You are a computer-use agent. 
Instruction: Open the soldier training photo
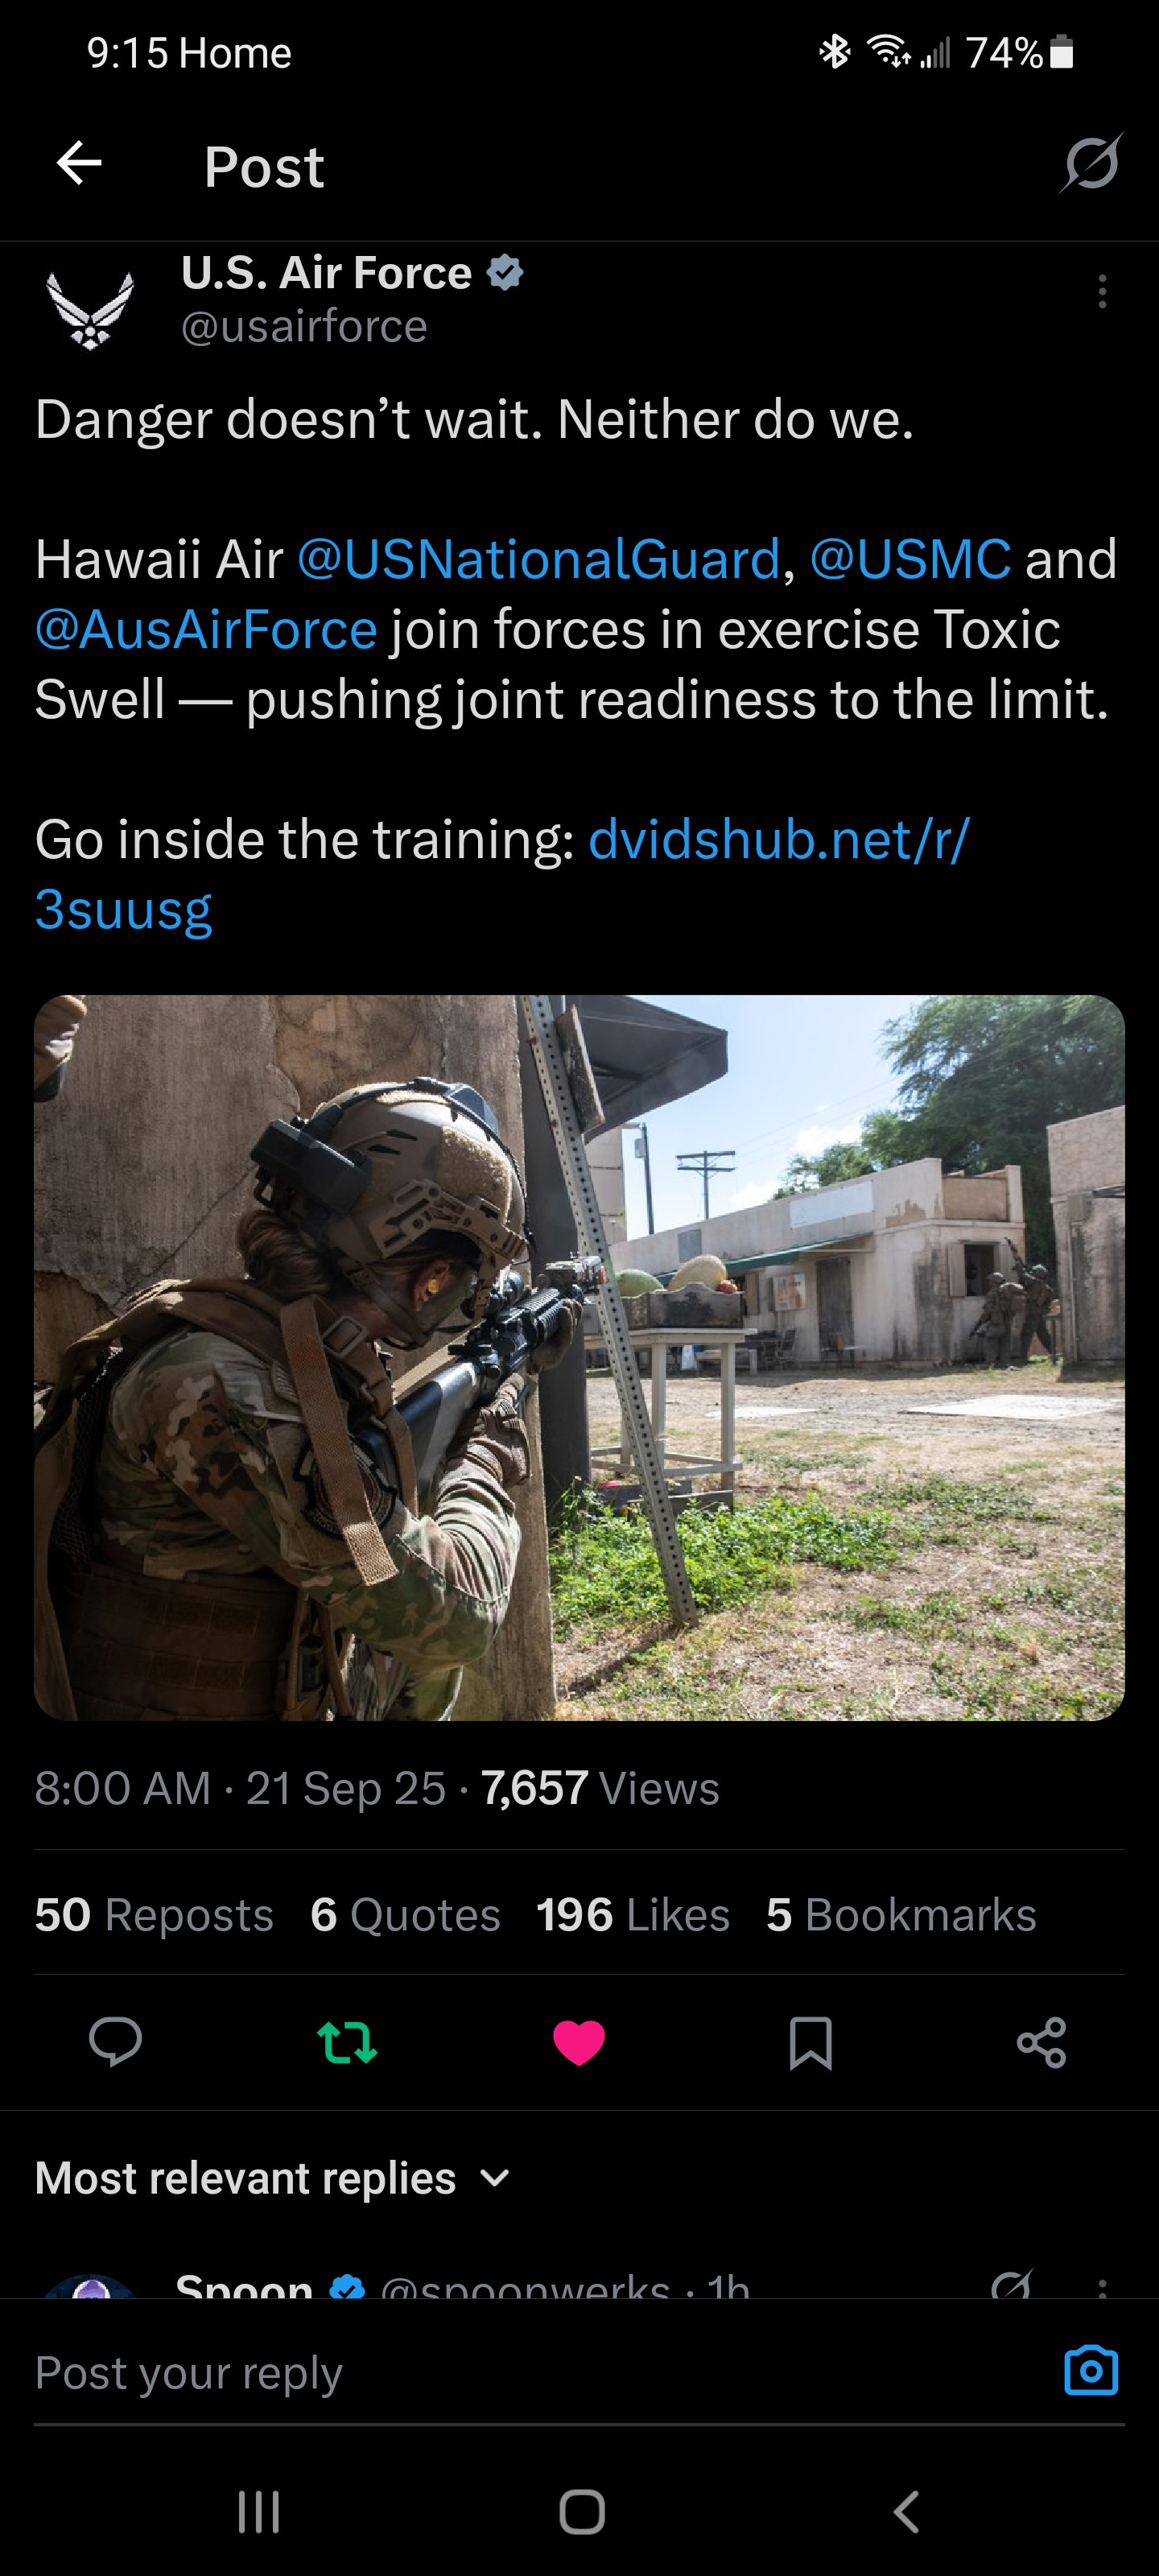tap(579, 1357)
